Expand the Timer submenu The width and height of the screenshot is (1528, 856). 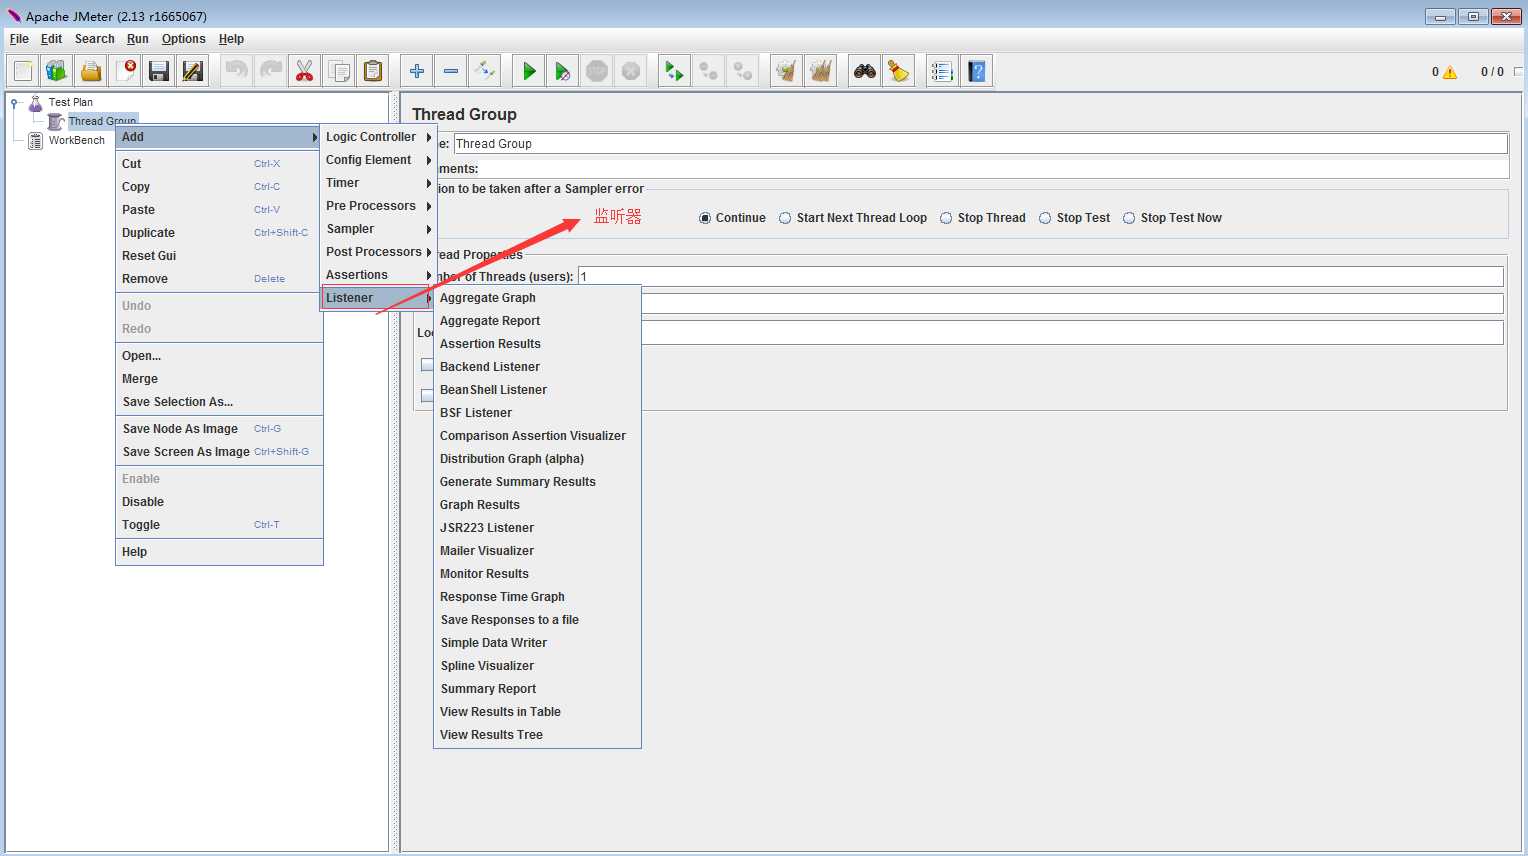[x=378, y=183]
